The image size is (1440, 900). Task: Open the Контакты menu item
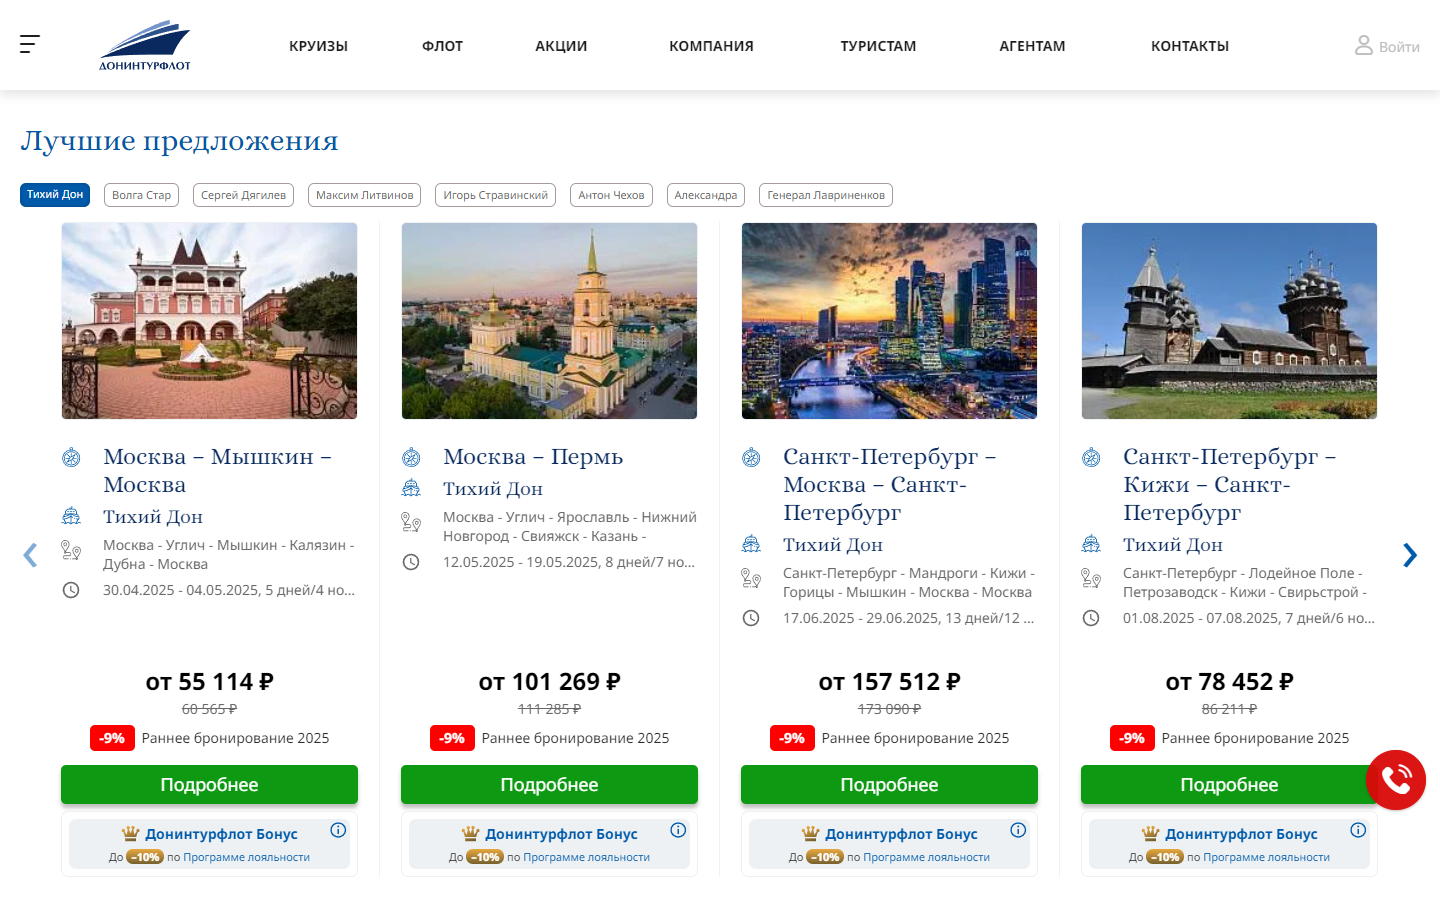1189,46
